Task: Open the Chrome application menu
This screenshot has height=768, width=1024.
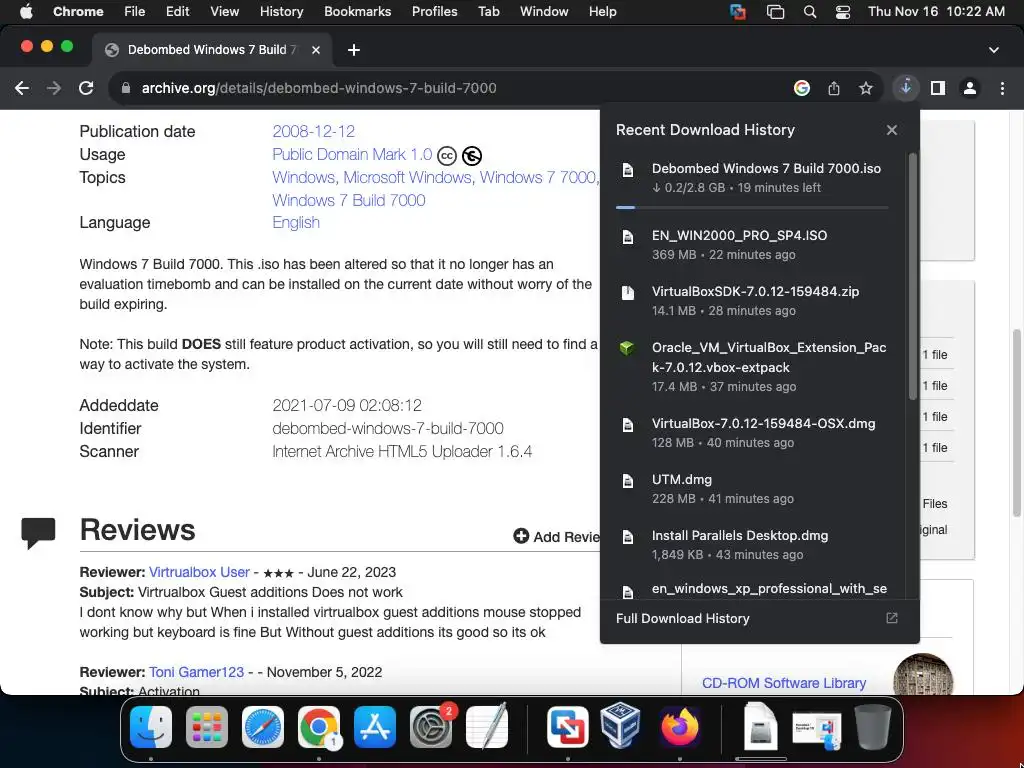Action: point(78,11)
